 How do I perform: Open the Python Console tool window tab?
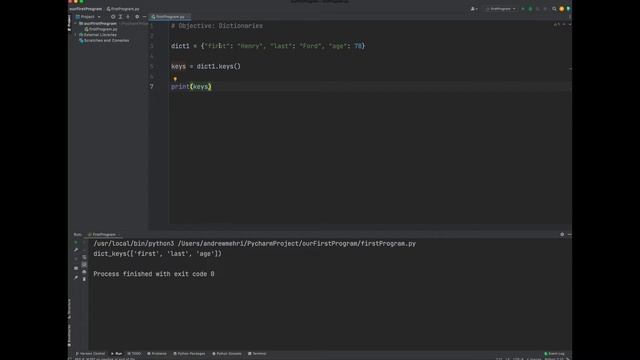[227, 353]
